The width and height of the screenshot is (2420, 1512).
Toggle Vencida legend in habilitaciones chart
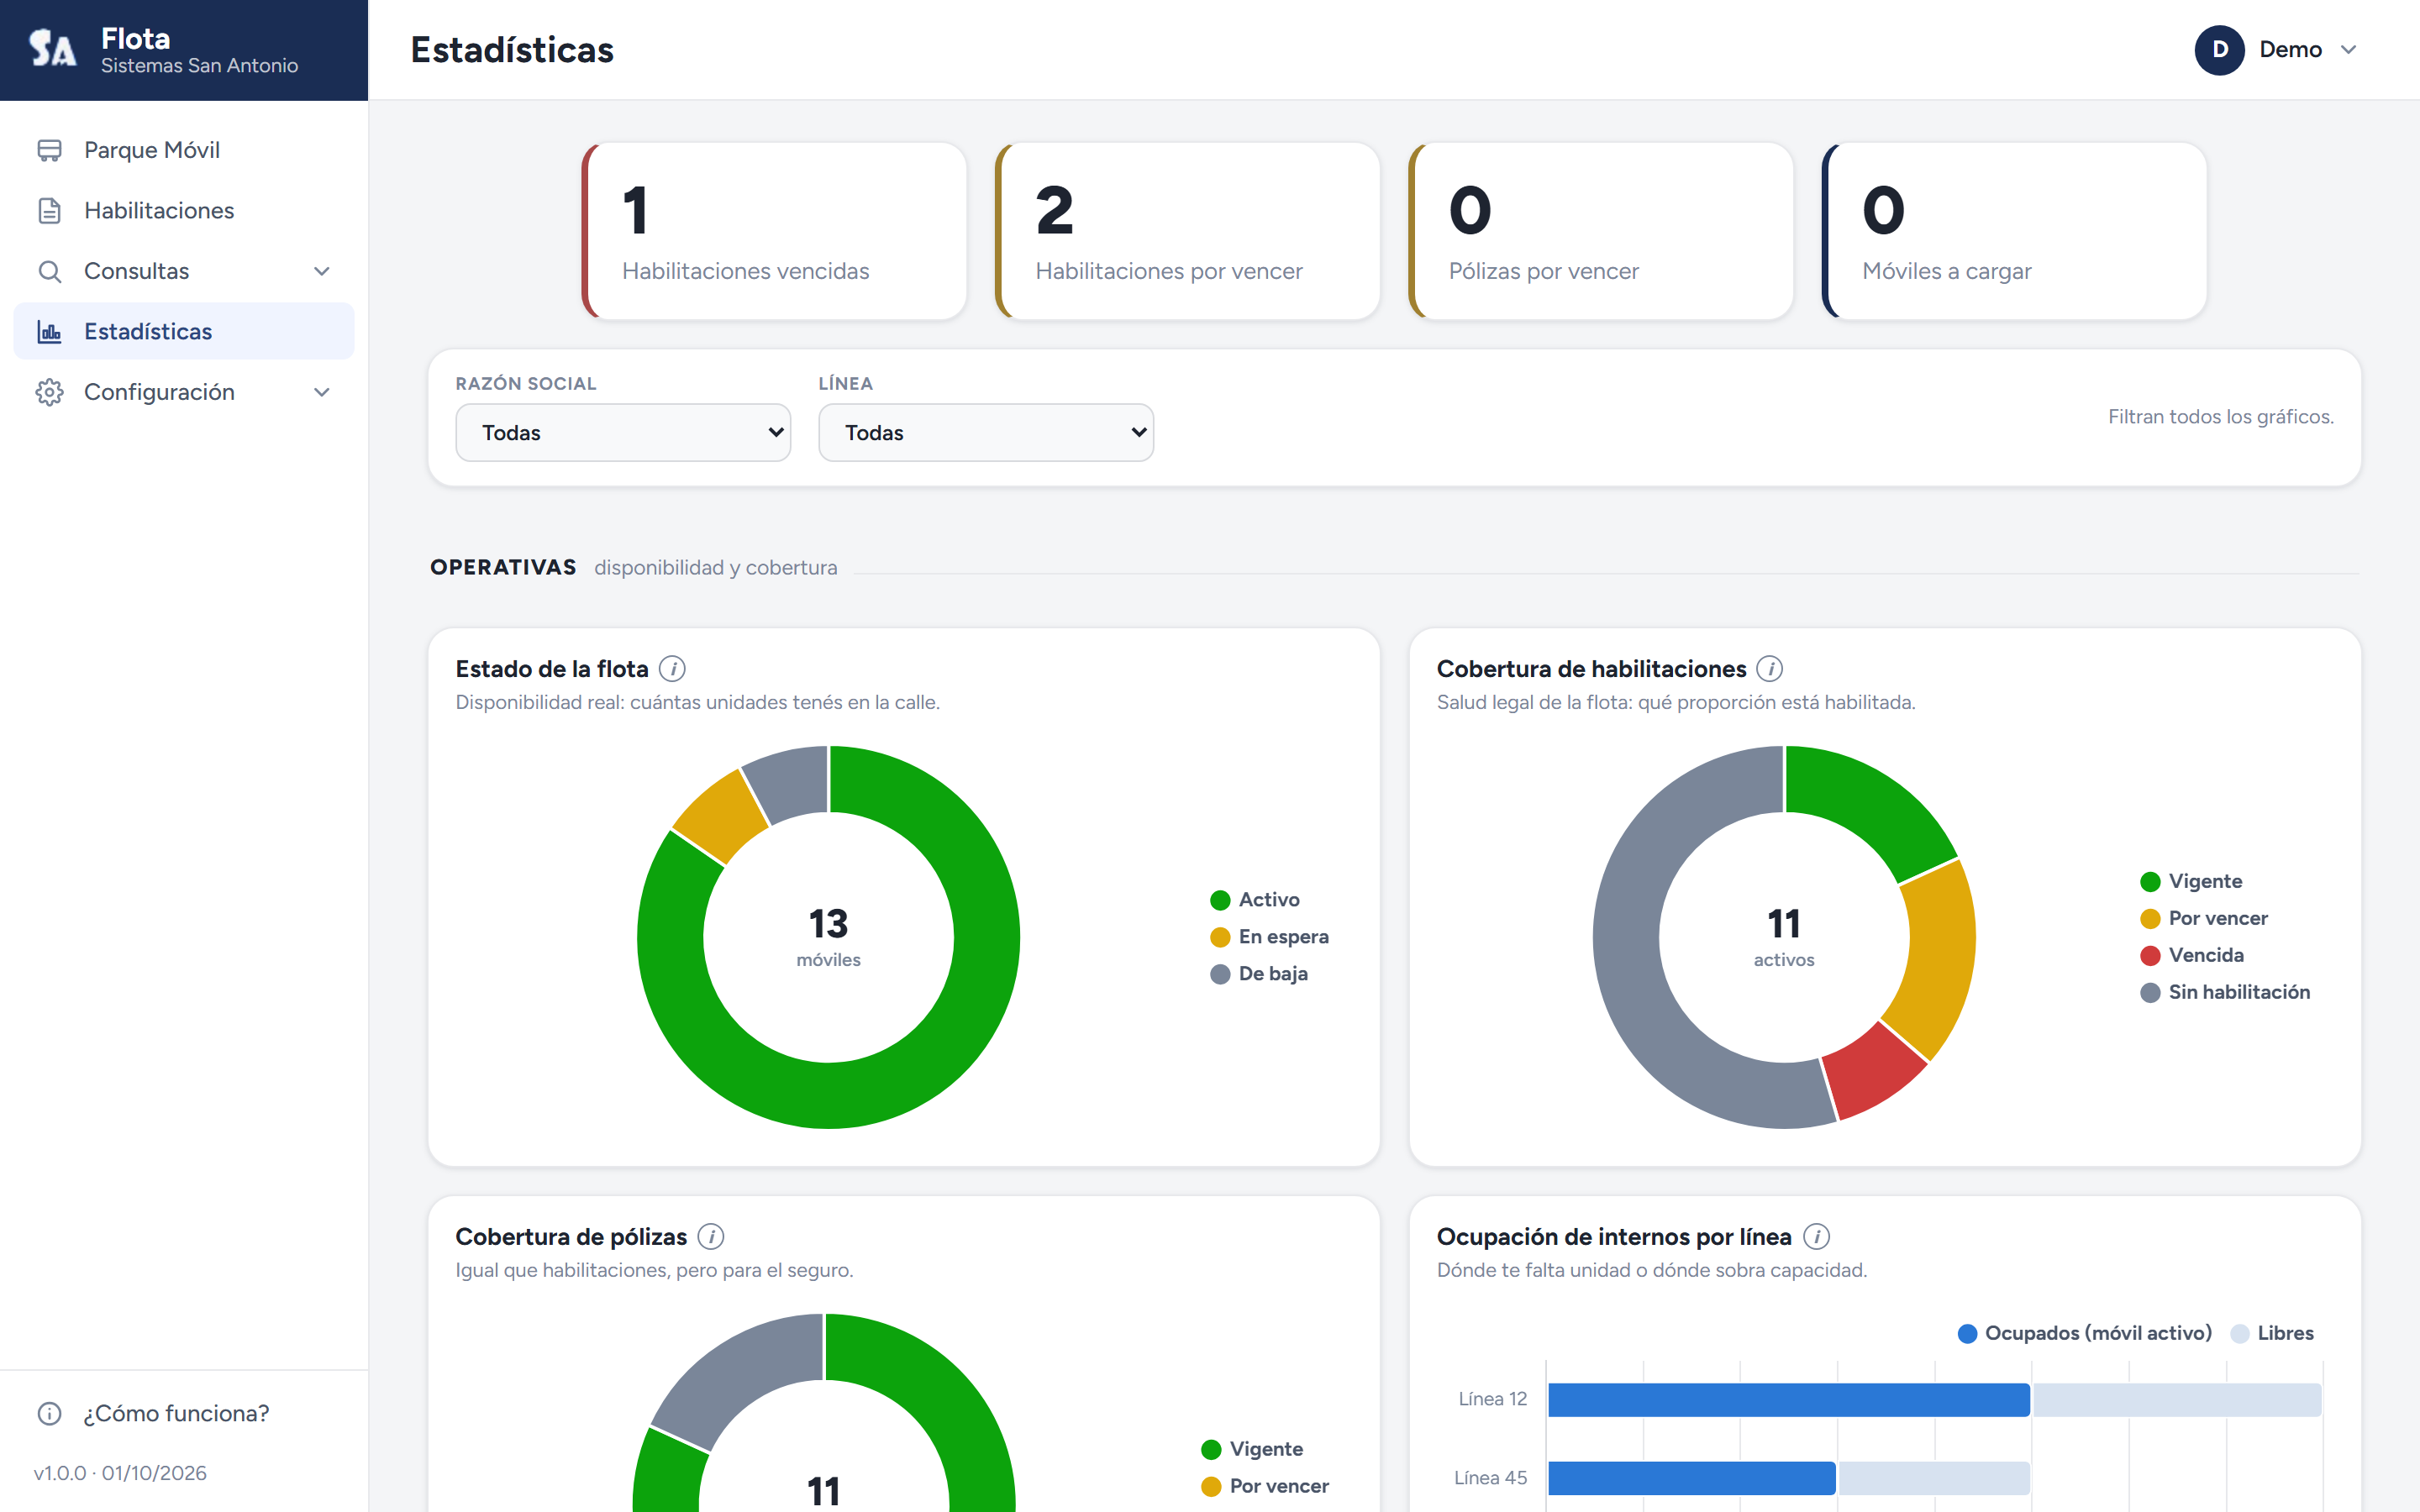point(2192,955)
